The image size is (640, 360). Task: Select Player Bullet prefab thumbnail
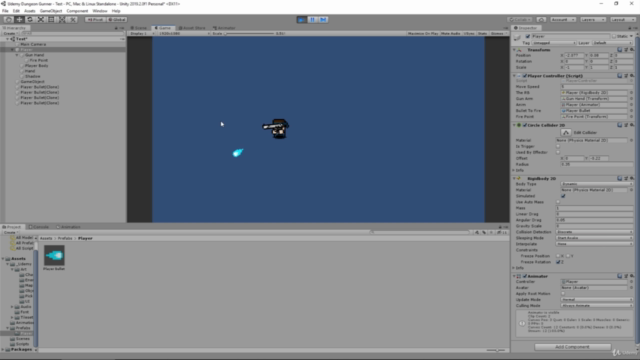[x=54, y=255]
